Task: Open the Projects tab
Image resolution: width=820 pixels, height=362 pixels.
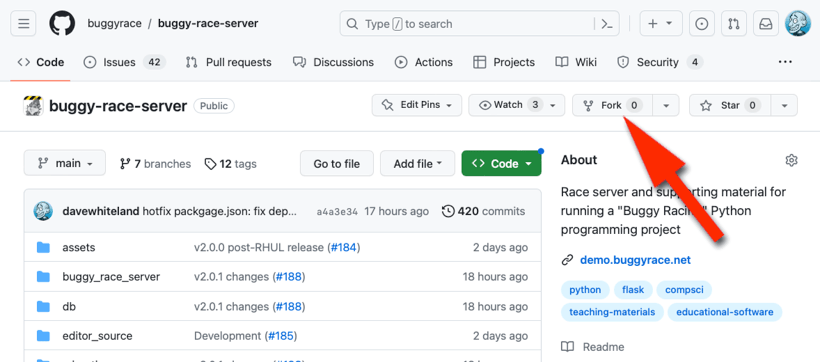Action: [504, 62]
